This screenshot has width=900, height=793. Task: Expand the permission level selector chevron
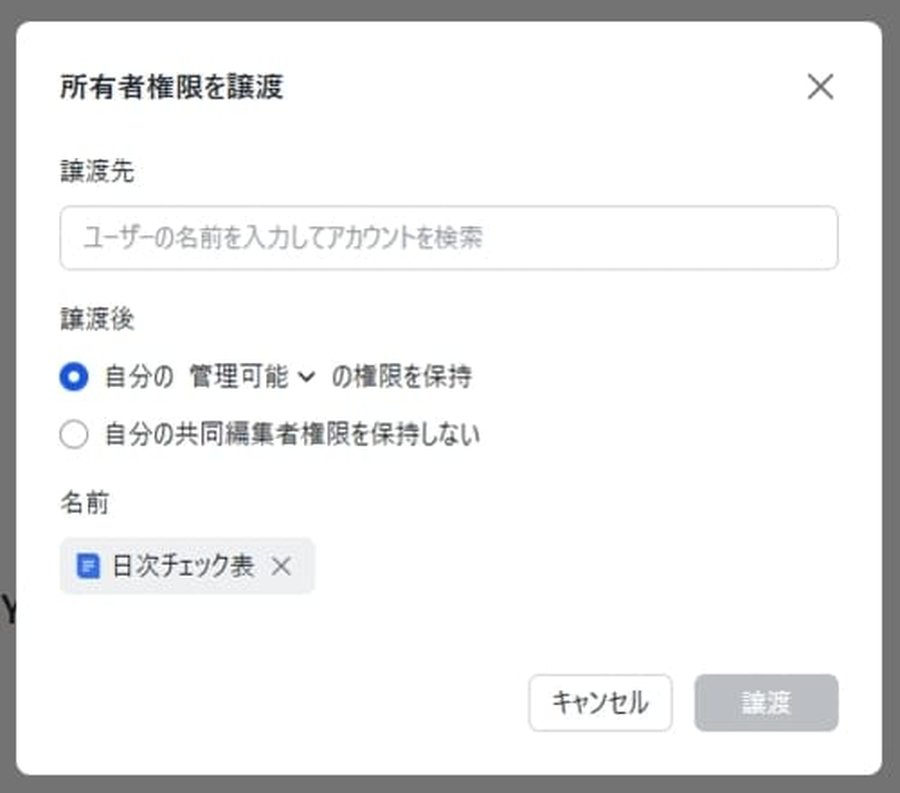[x=307, y=377]
